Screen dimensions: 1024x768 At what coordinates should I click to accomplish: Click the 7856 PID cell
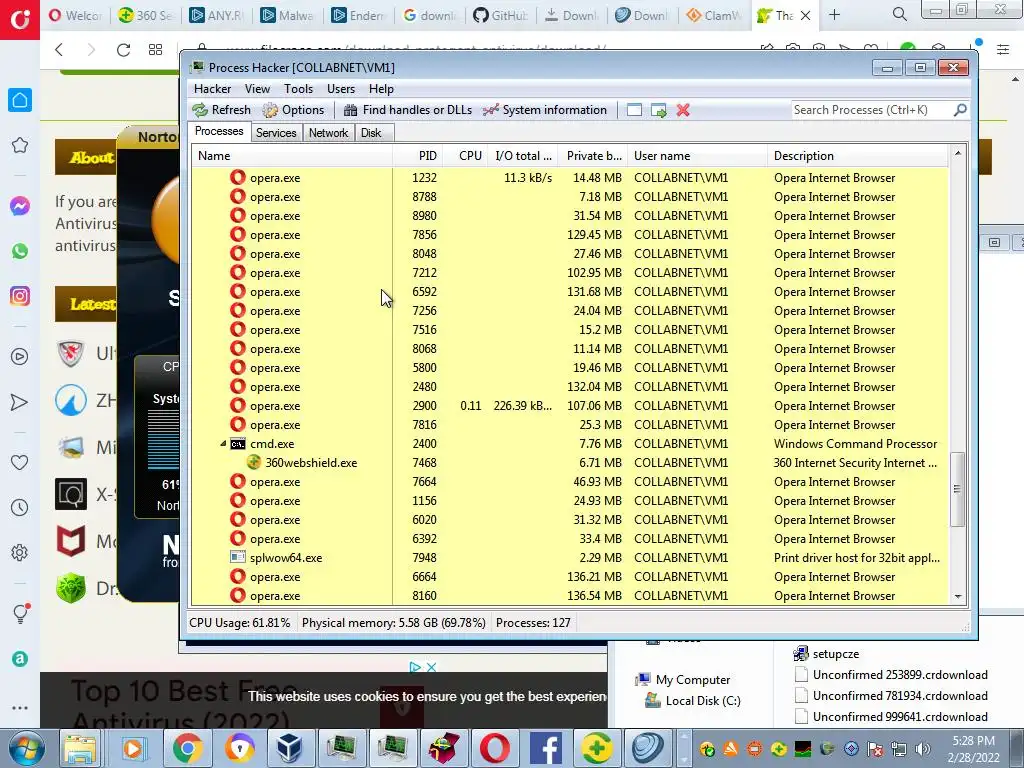424,234
